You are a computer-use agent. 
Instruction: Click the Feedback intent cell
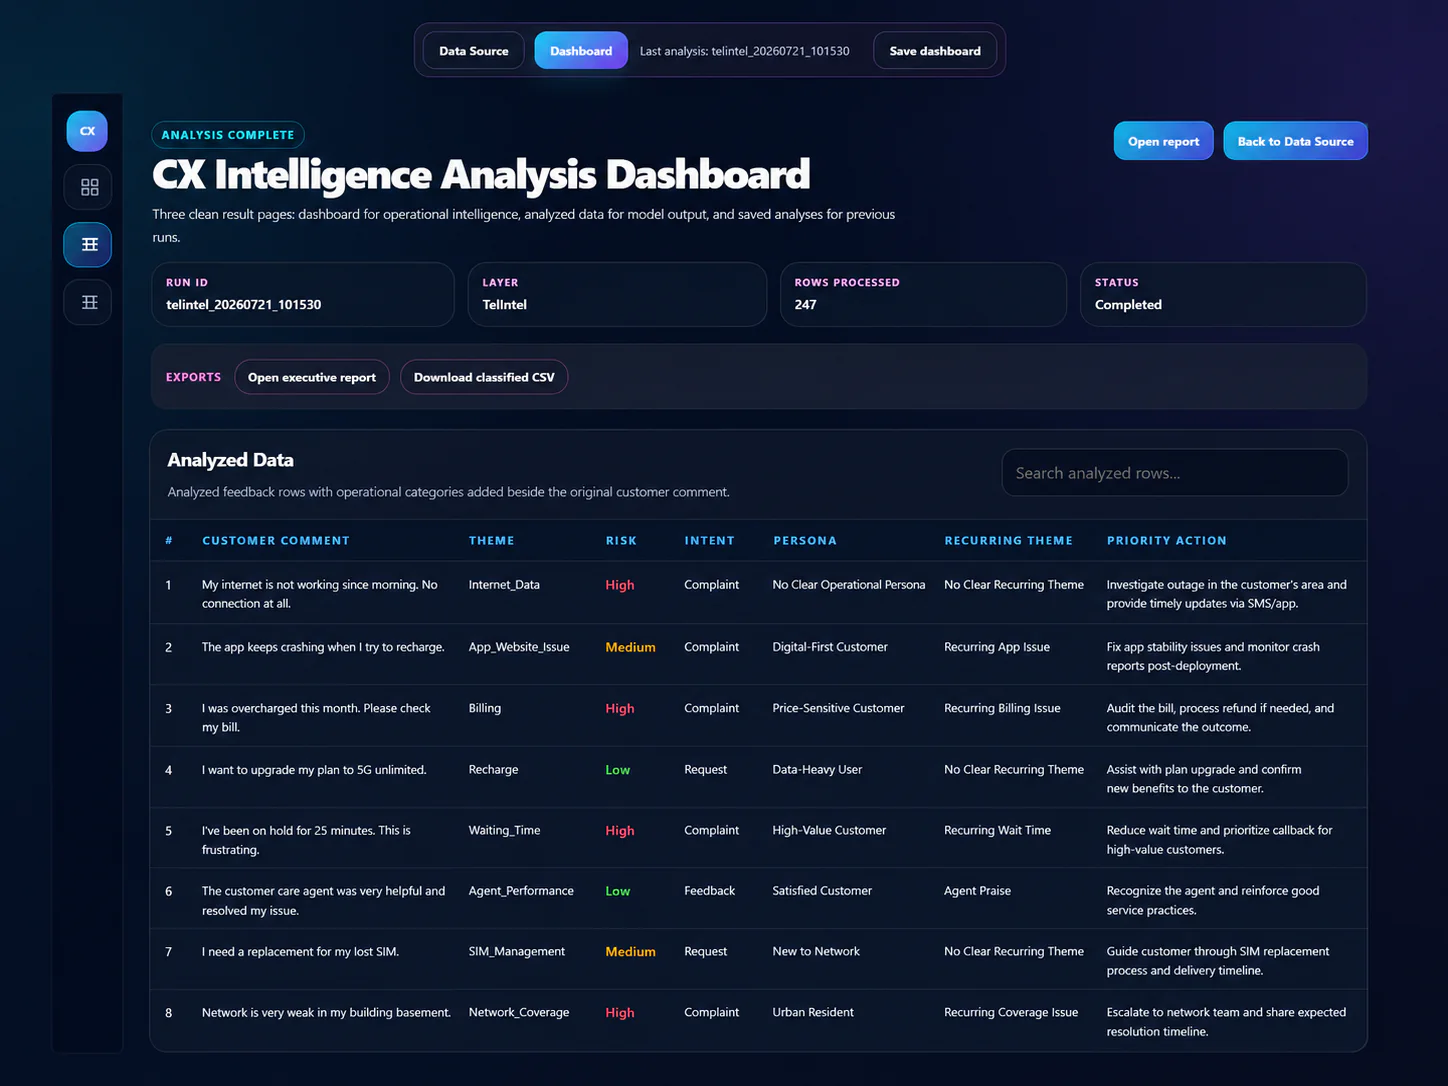click(710, 891)
